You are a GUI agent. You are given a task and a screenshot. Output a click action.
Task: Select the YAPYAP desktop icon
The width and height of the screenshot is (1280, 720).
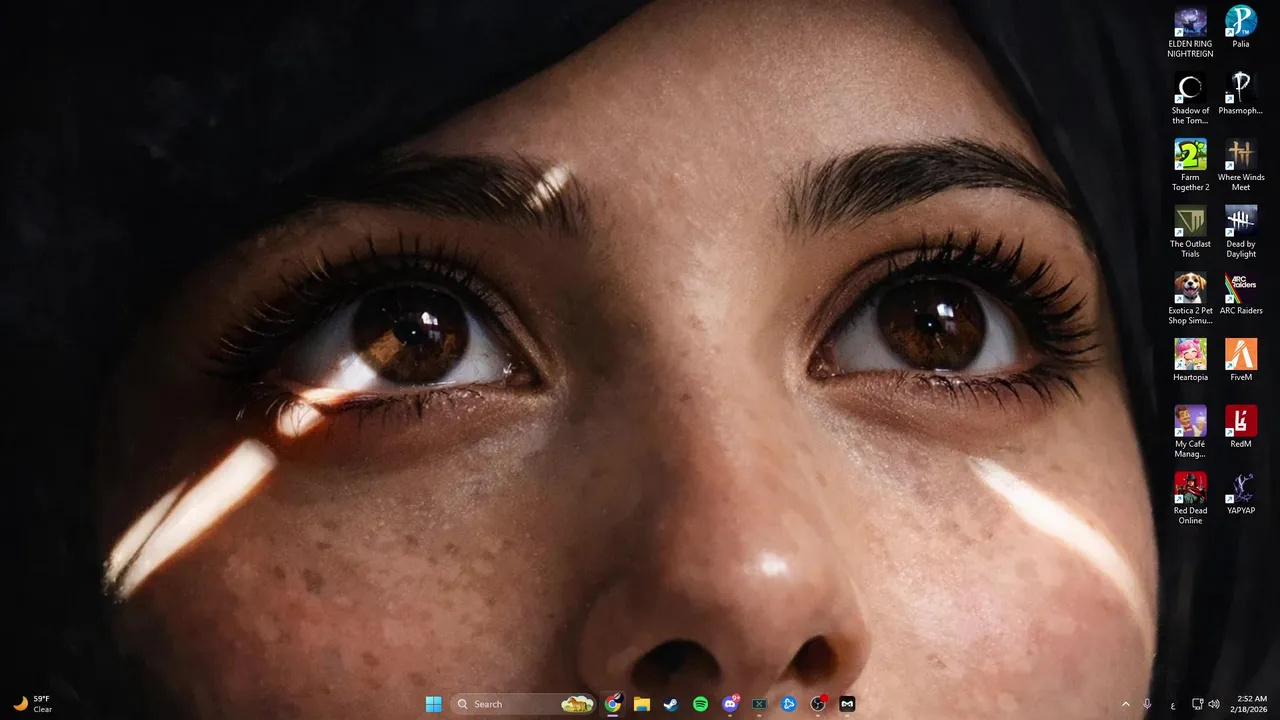[1241, 494]
